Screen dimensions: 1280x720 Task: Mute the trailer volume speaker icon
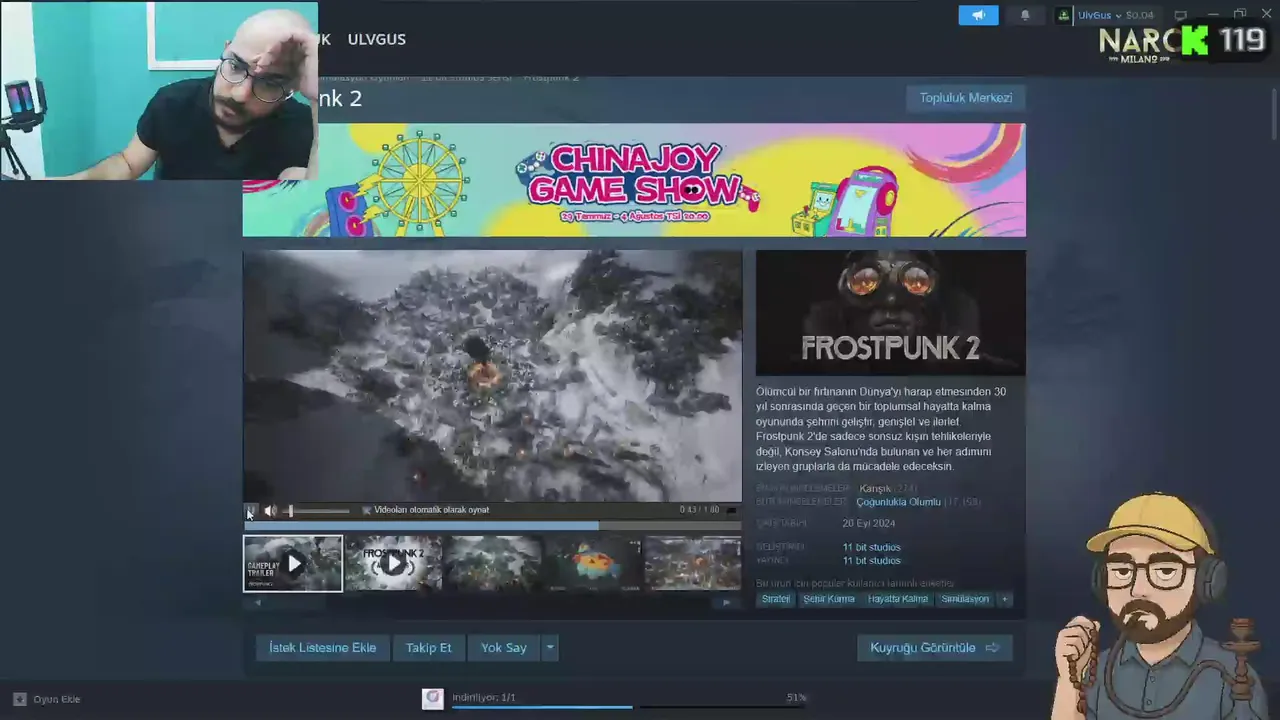pos(270,510)
